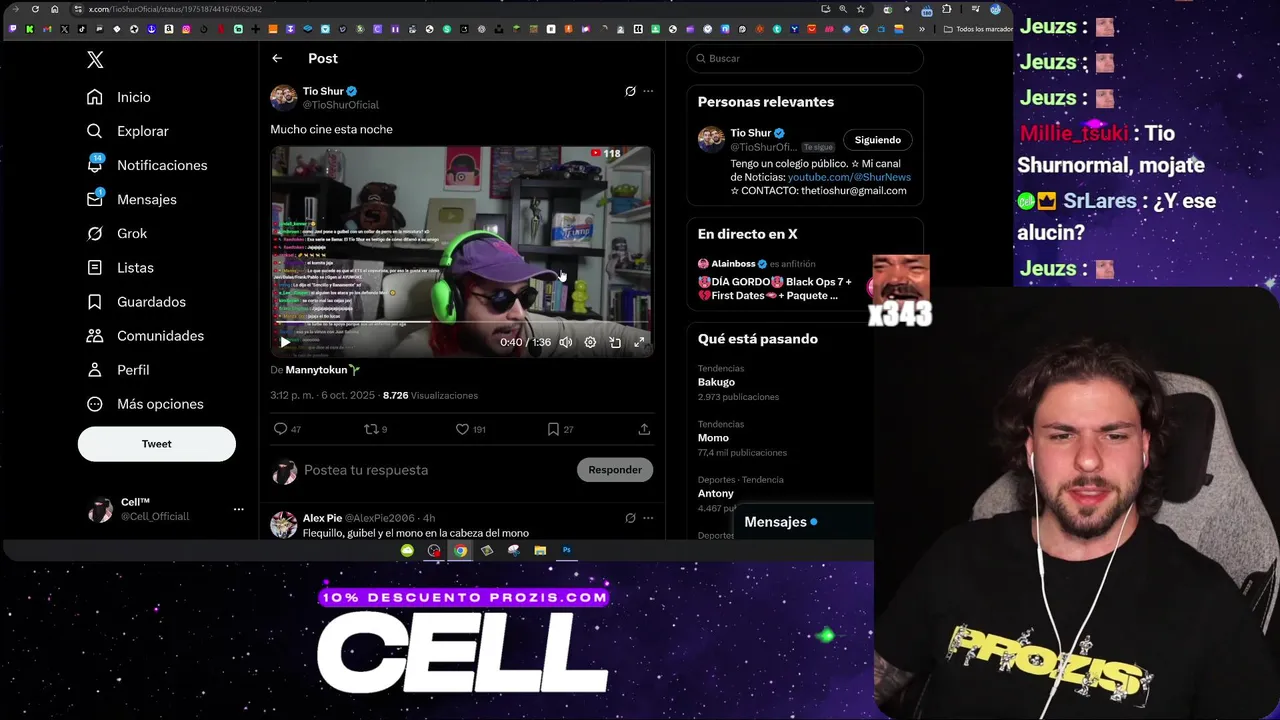Open Momo trend
This screenshot has width=1280, height=720.
[x=713, y=438]
